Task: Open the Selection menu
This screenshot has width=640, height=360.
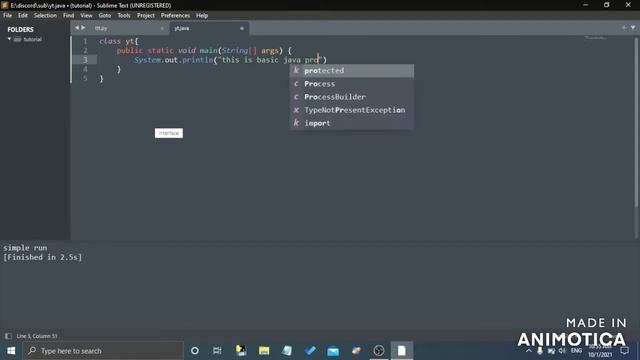Action: [x=45, y=16]
